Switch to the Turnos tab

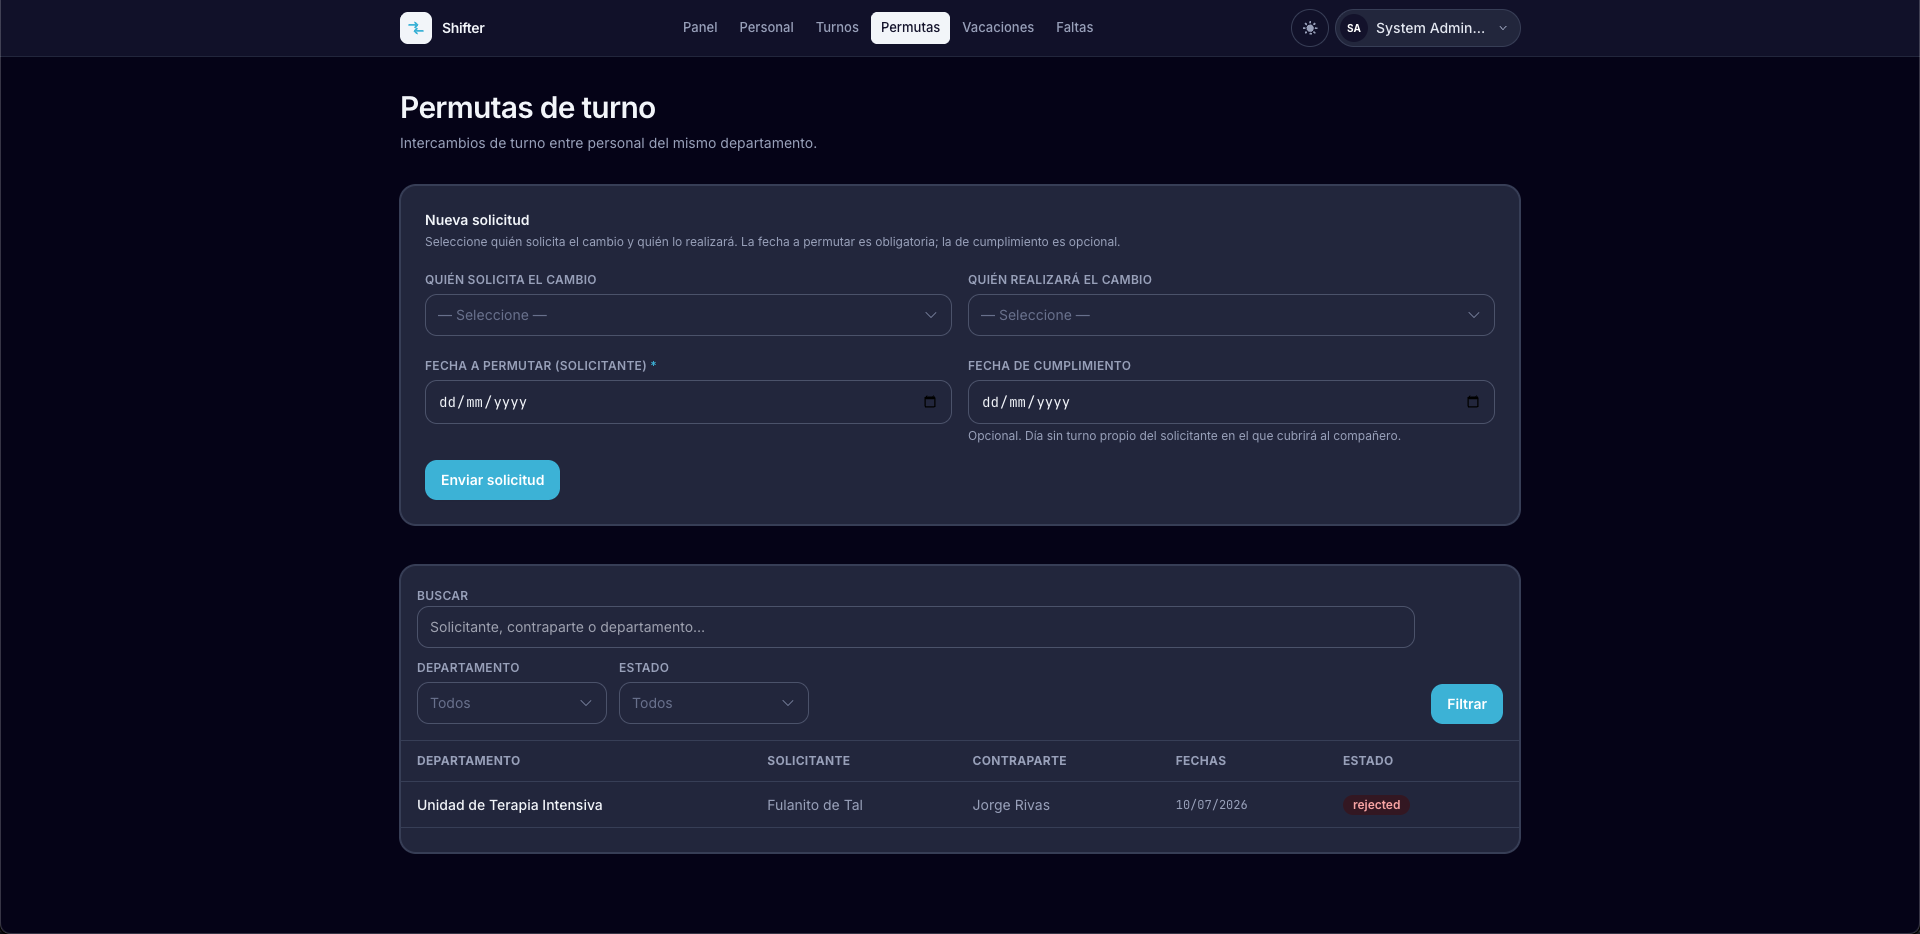tap(837, 28)
